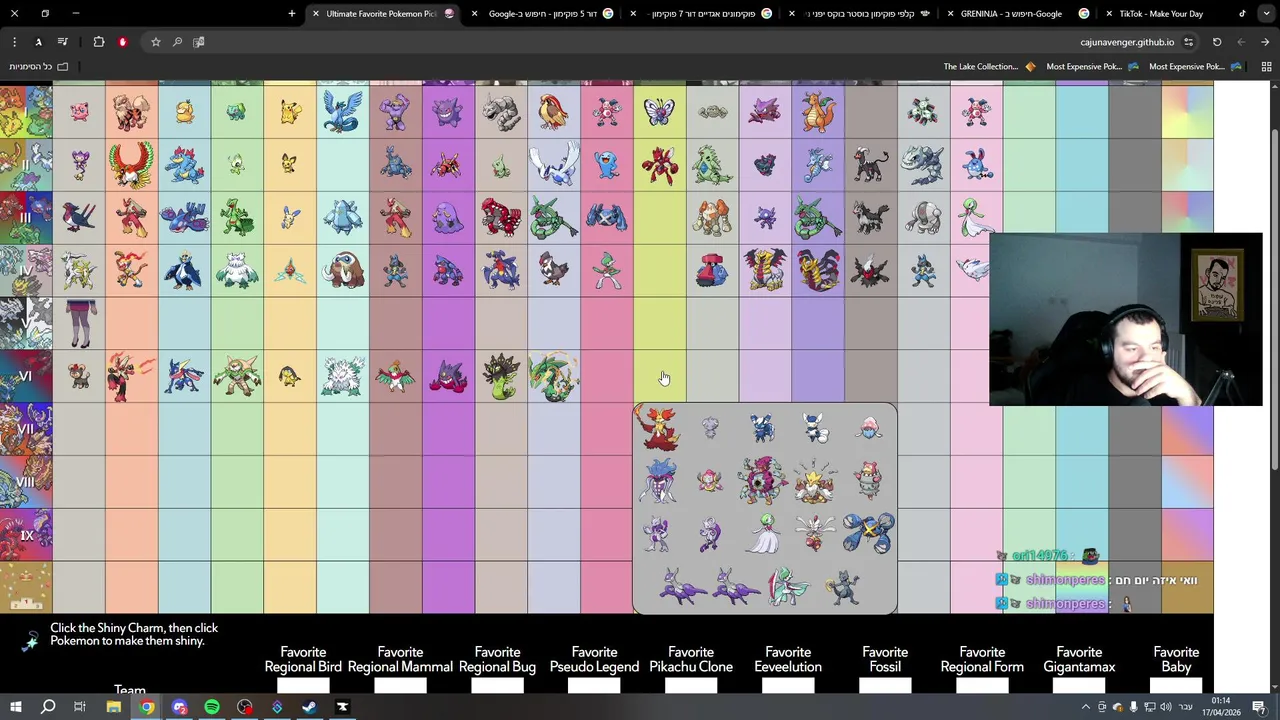Select Darkrai in the generation IV row
The width and height of the screenshot is (1280, 720).
pyautogui.click(x=871, y=271)
